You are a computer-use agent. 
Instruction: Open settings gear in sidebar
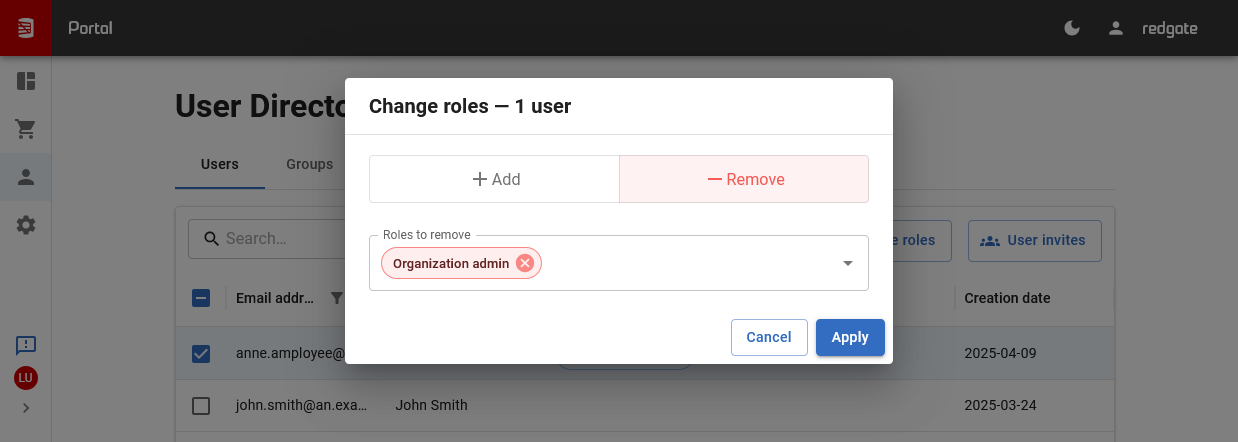(x=26, y=226)
